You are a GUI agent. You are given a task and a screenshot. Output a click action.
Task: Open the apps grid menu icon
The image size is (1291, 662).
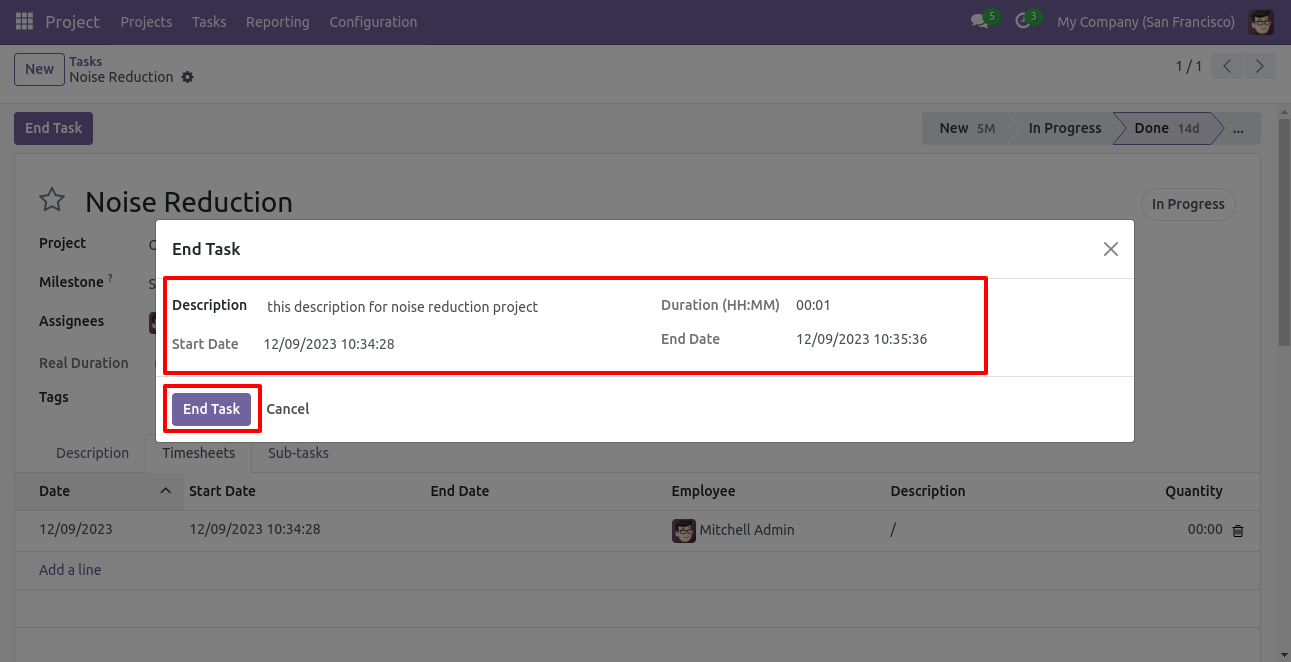point(25,22)
